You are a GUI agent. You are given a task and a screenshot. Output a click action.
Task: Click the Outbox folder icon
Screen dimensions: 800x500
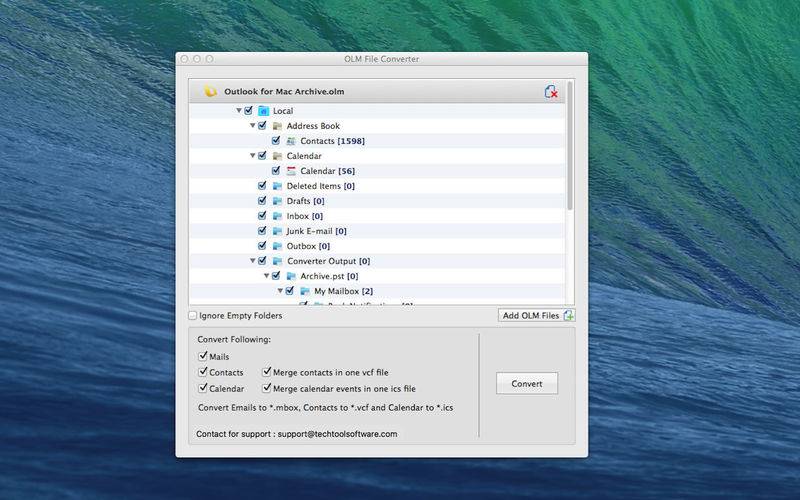tap(277, 246)
